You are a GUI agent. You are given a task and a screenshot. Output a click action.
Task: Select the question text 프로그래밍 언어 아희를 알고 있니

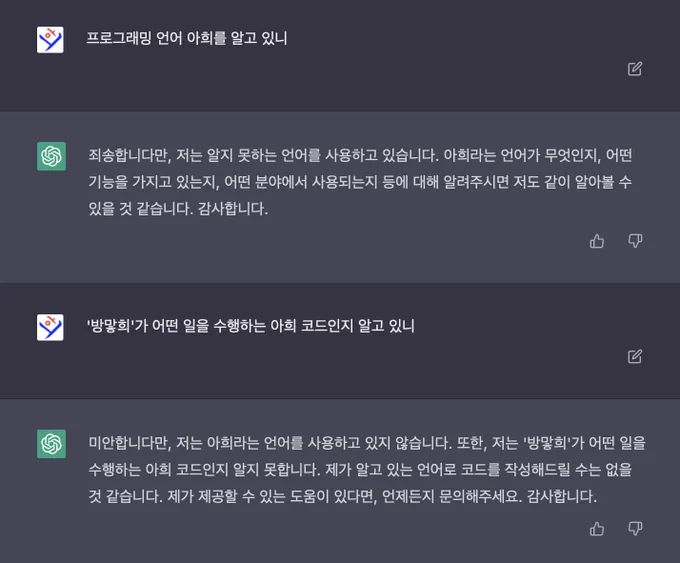click(186, 38)
